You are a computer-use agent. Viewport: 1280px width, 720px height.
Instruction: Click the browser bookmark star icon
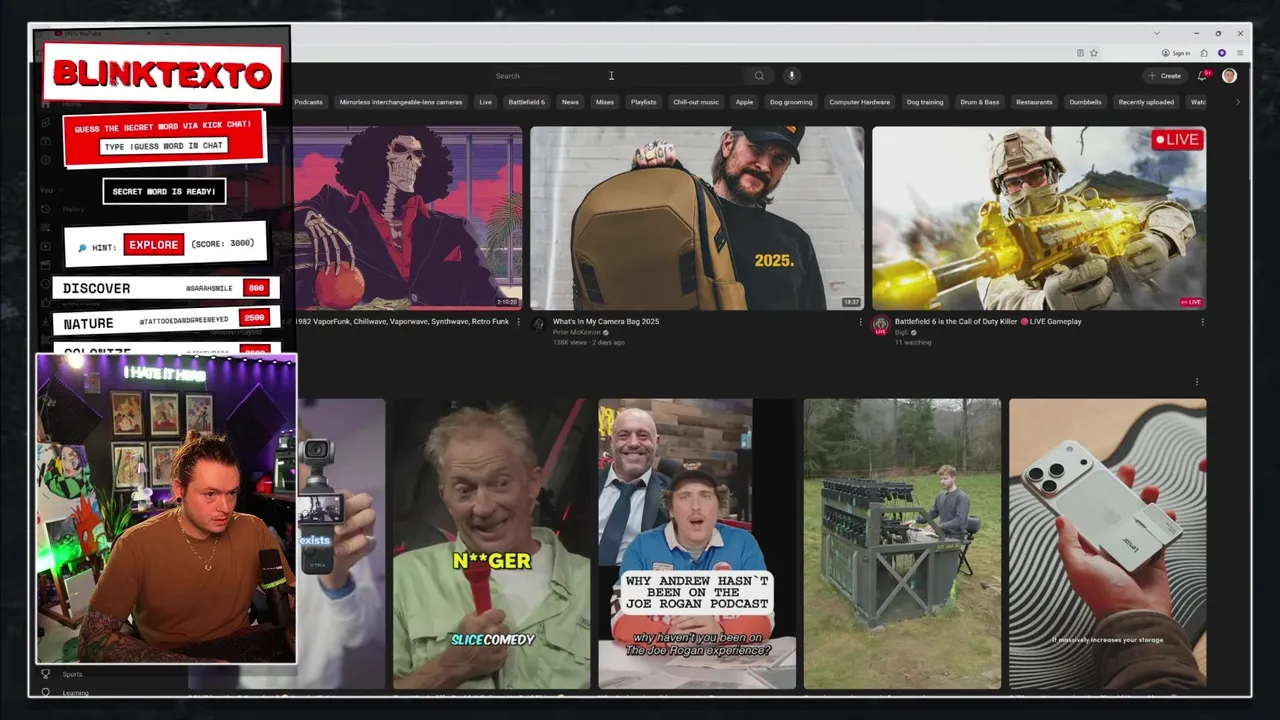[x=1094, y=53]
